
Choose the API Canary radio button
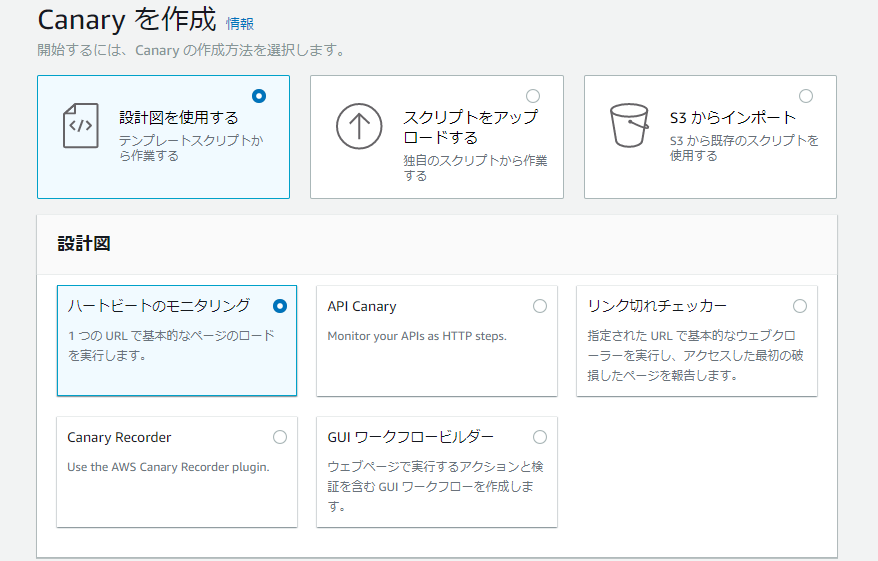(540, 306)
